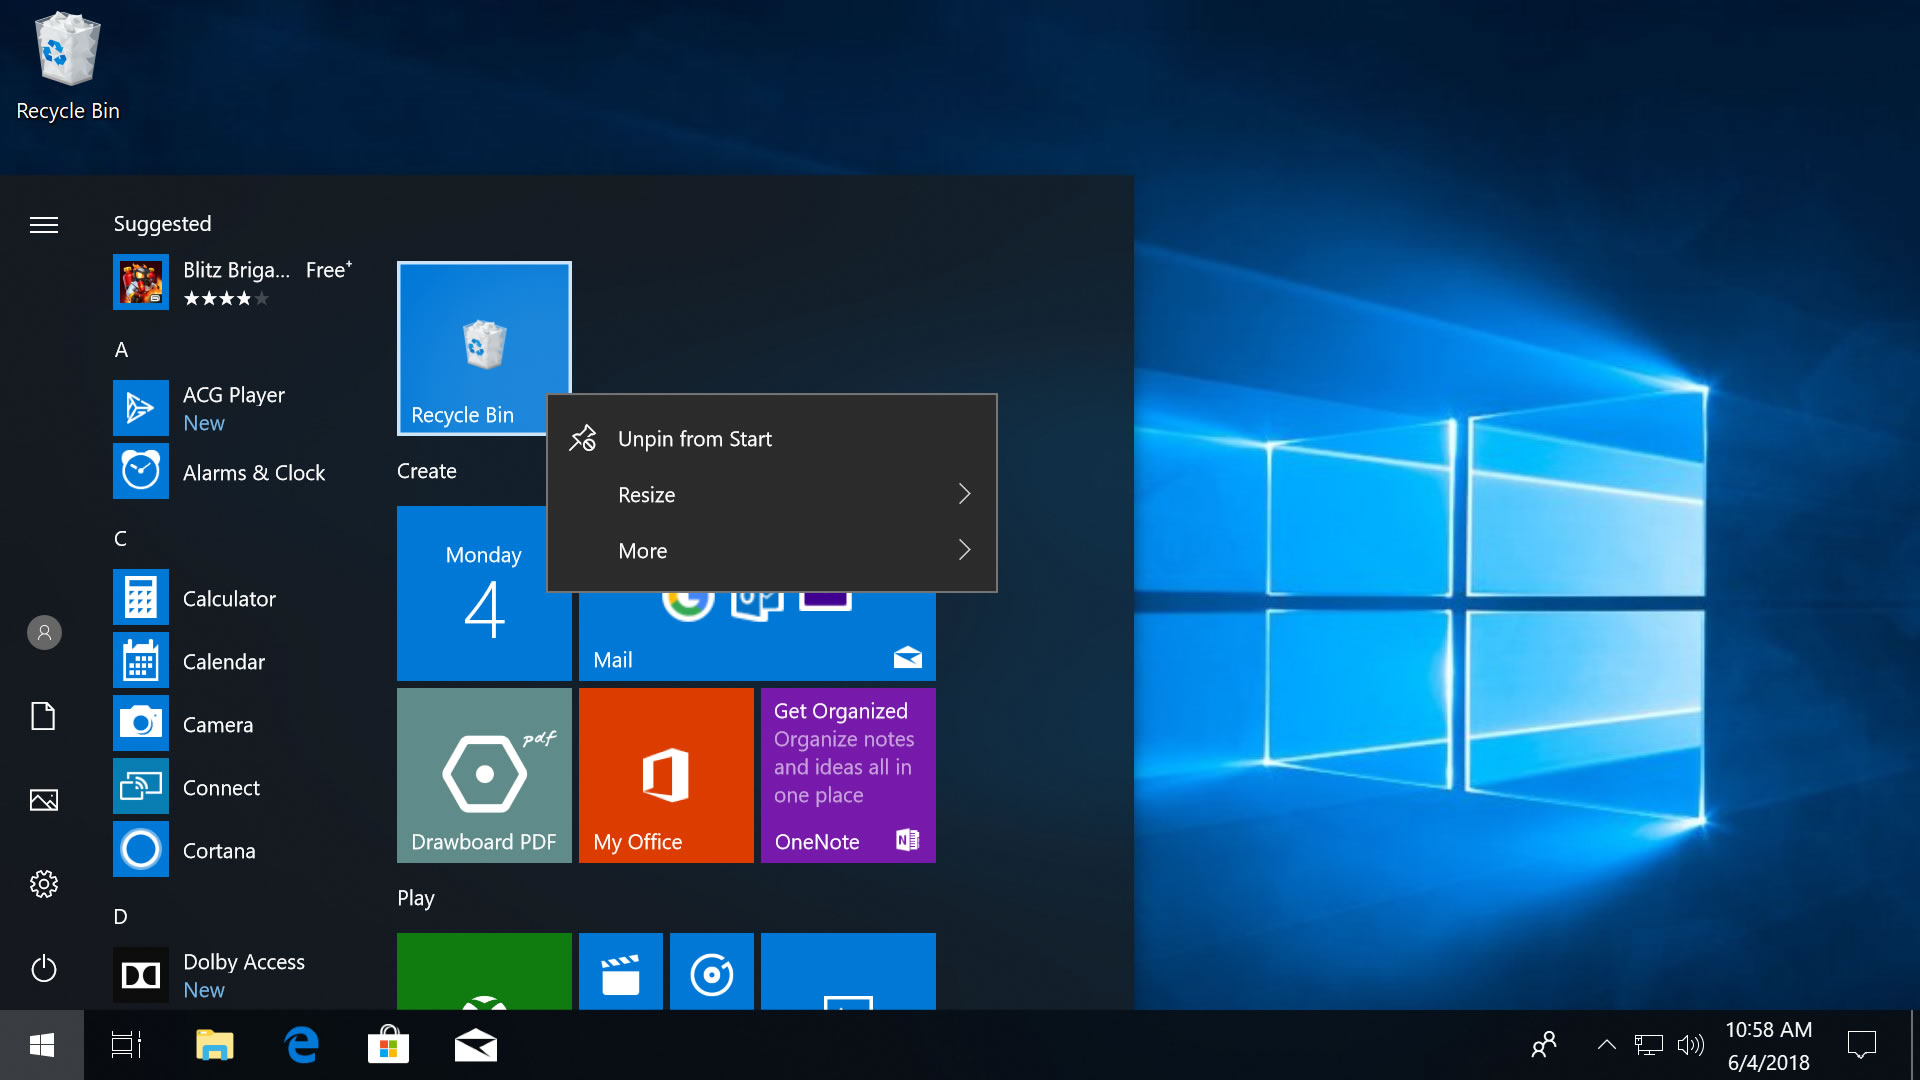Viewport: 1920px width, 1080px height.
Task: Expand the Start menu hamburger
Action: 43,225
